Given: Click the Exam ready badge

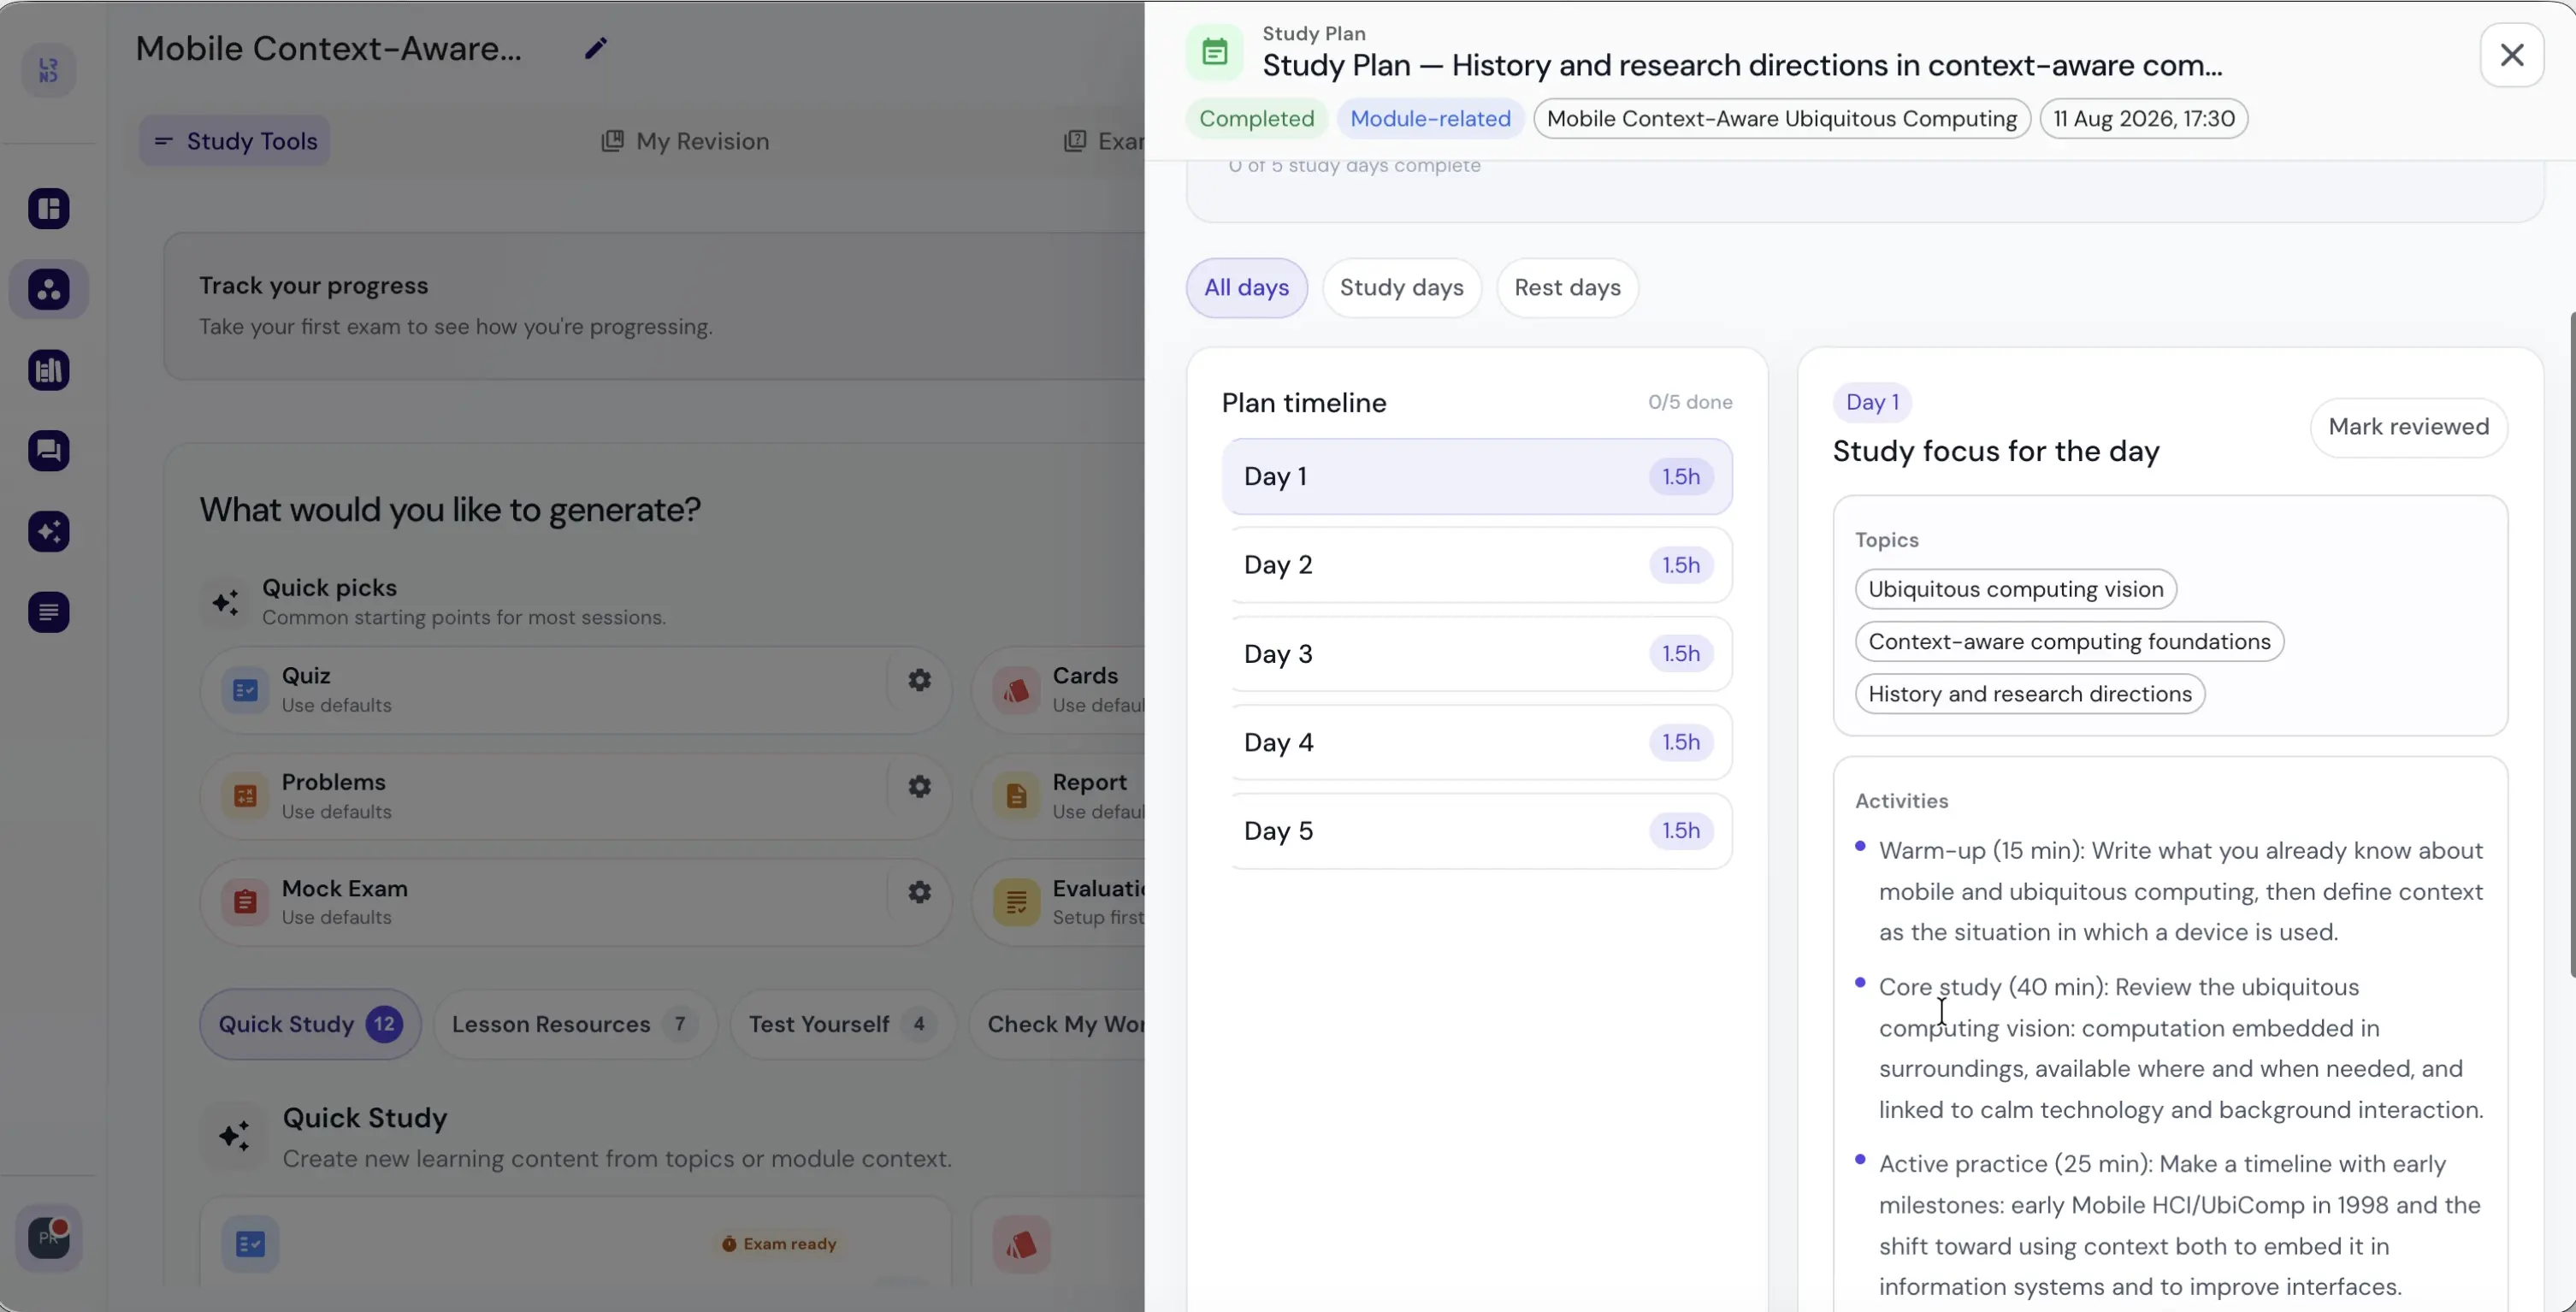Looking at the screenshot, I should pos(779,1244).
